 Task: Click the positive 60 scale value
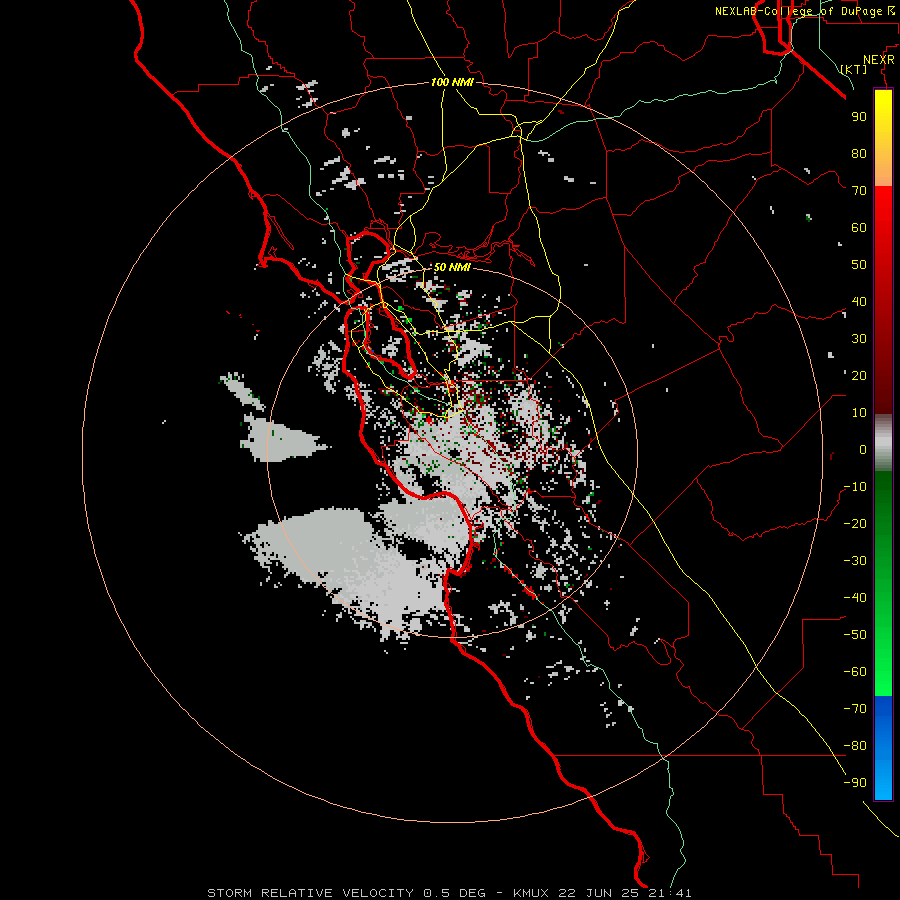click(x=859, y=227)
